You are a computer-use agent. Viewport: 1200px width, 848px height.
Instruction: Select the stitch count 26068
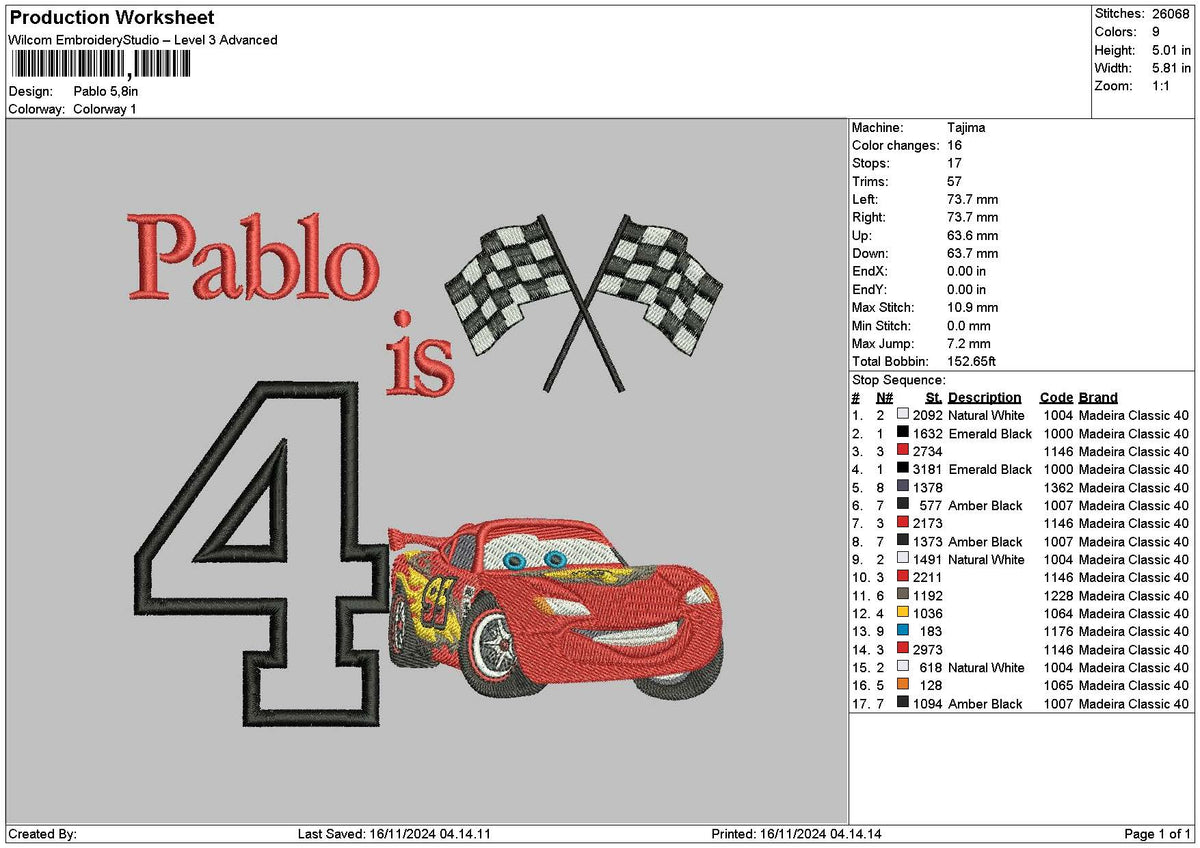click(x=1172, y=14)
